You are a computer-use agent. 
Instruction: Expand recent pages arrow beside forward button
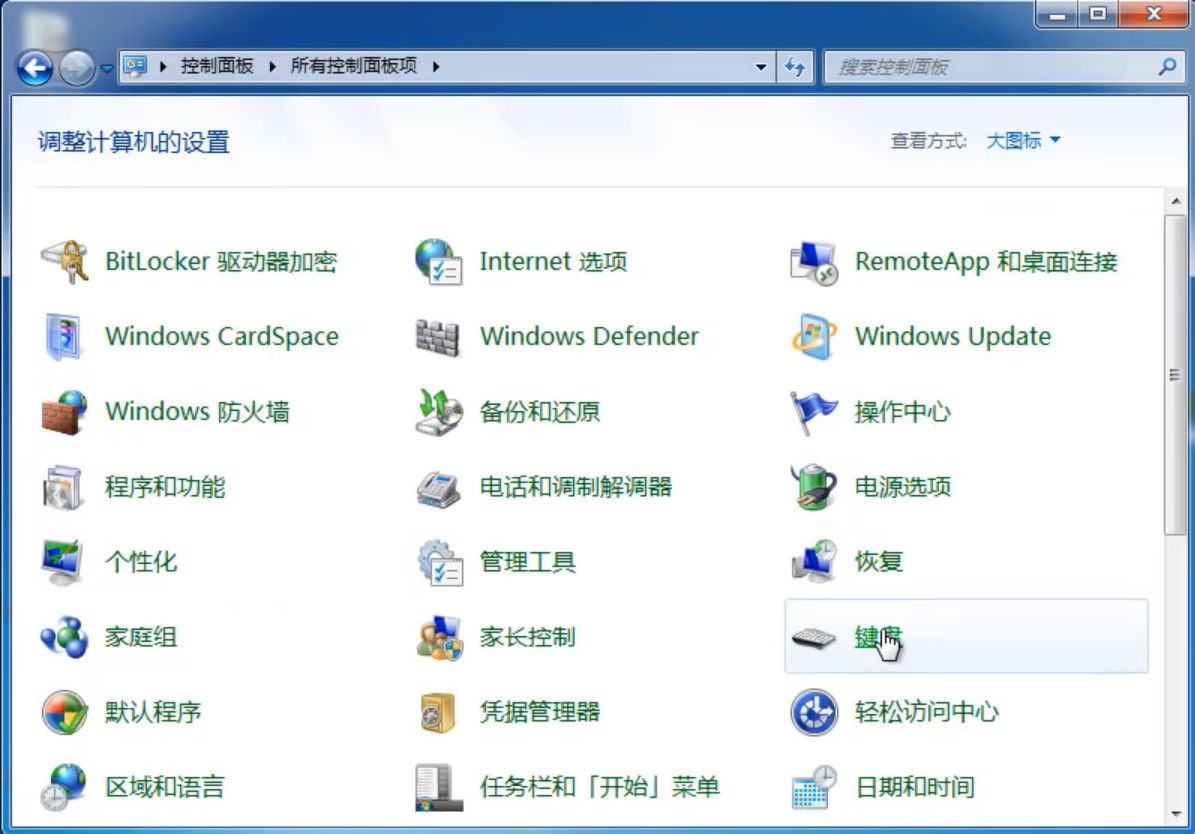coord(107,68)
